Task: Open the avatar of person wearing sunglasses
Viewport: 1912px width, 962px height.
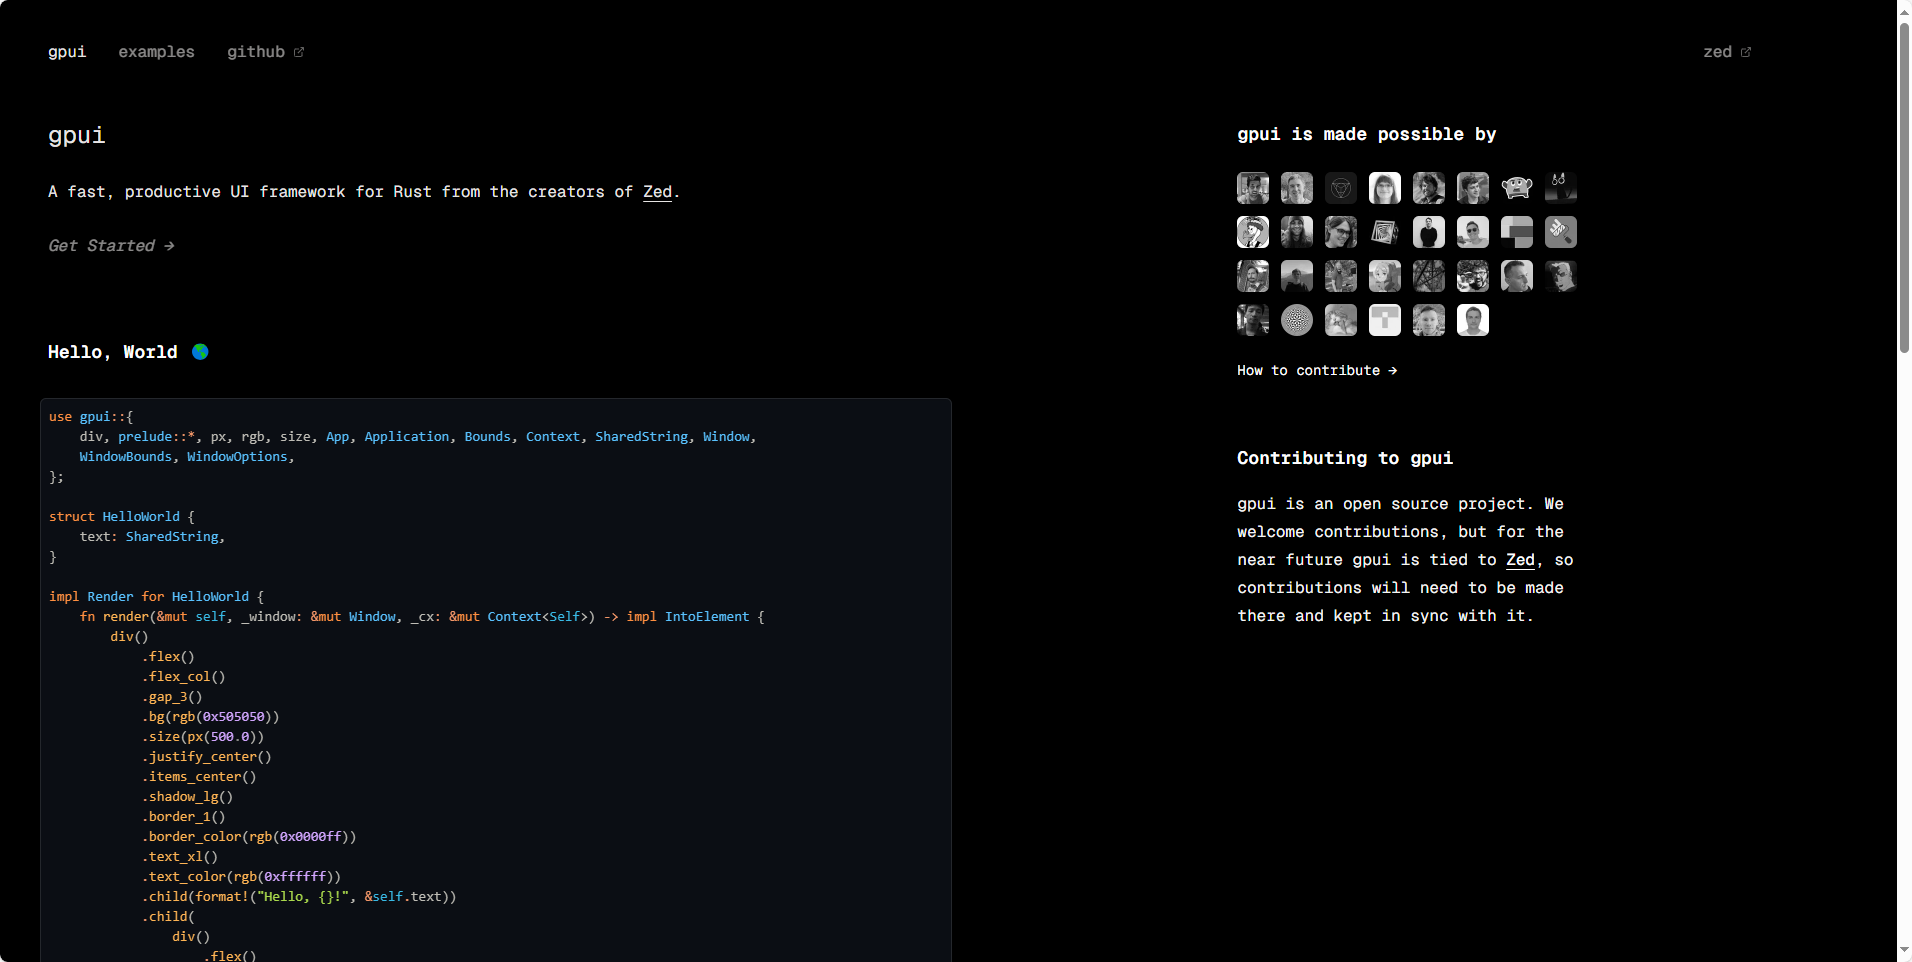Action: [1473, 232]
